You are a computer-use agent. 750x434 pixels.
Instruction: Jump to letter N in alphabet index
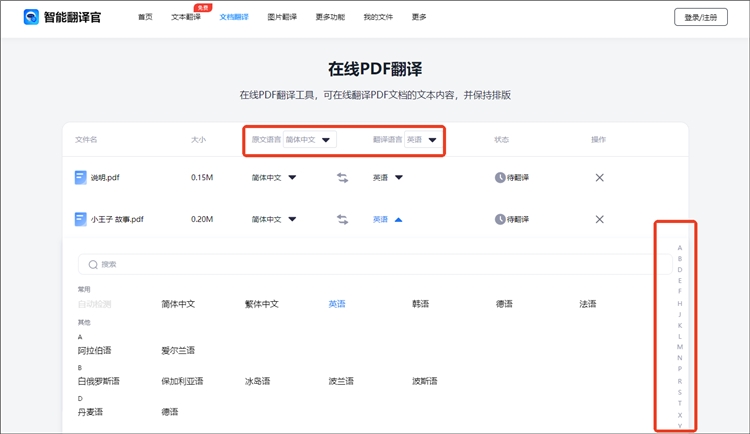[680, 358]
